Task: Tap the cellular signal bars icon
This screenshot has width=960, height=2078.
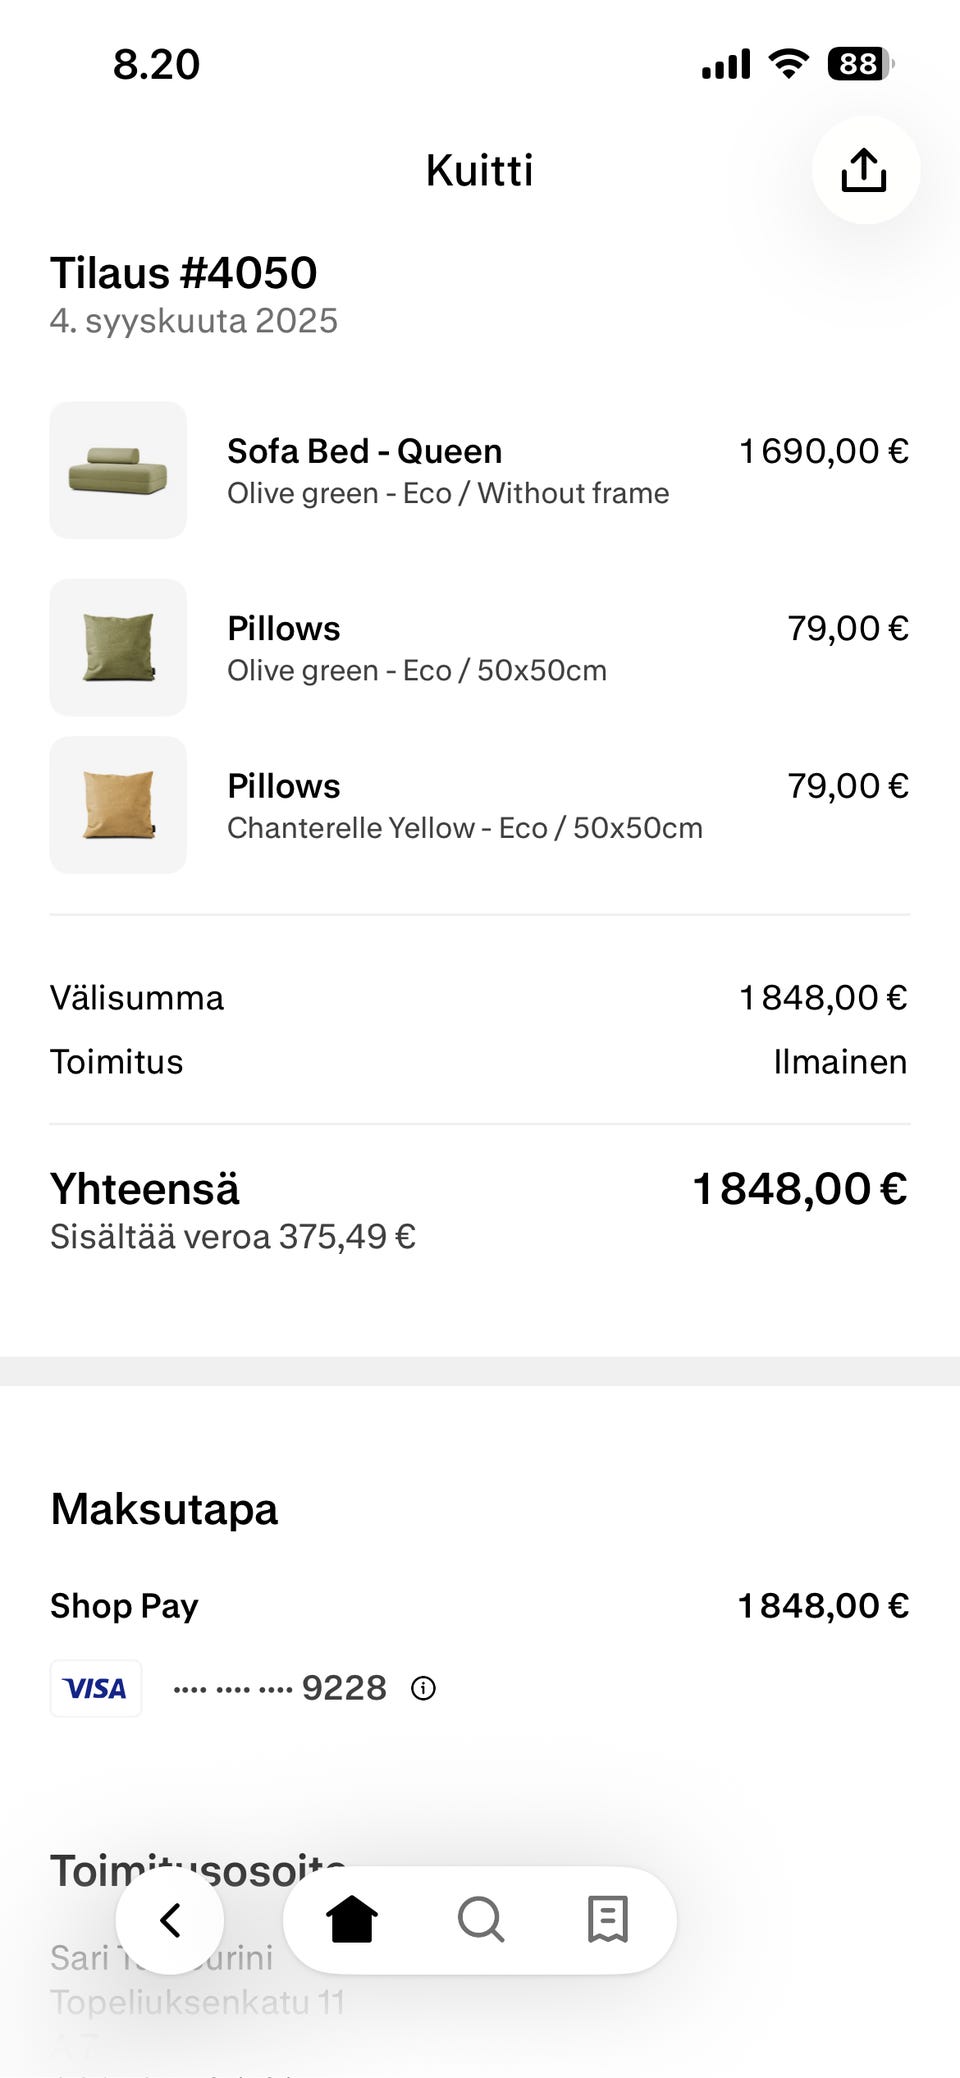Action: coord(726,64)
